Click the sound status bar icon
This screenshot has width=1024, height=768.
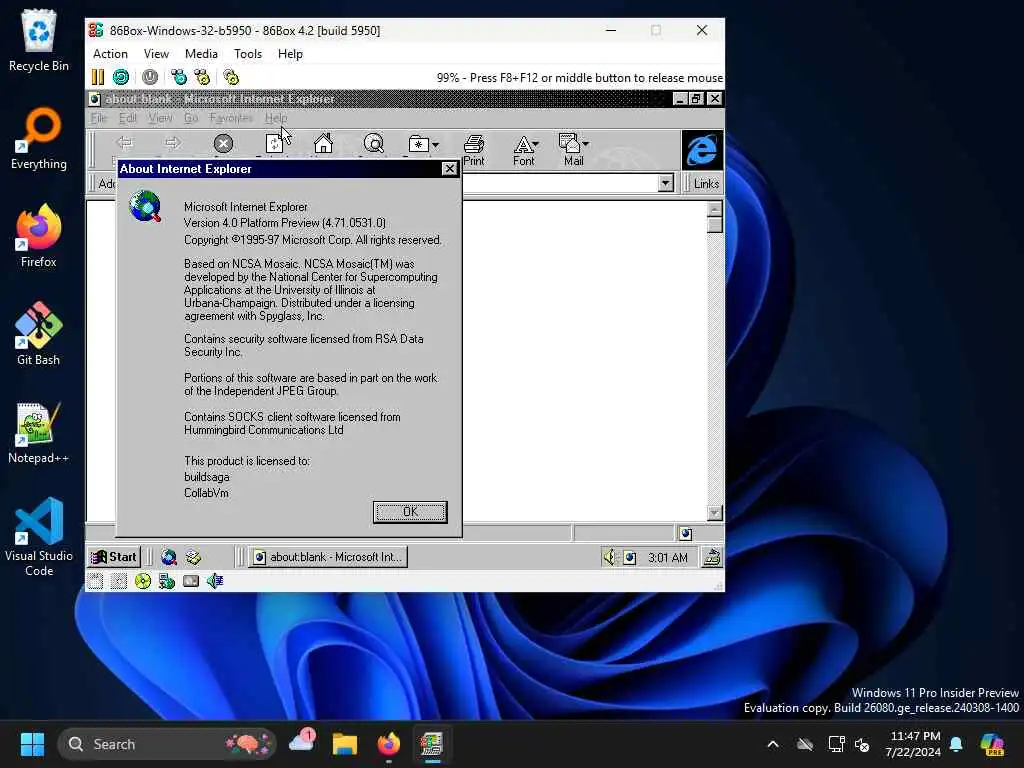[x=215, y=581]
